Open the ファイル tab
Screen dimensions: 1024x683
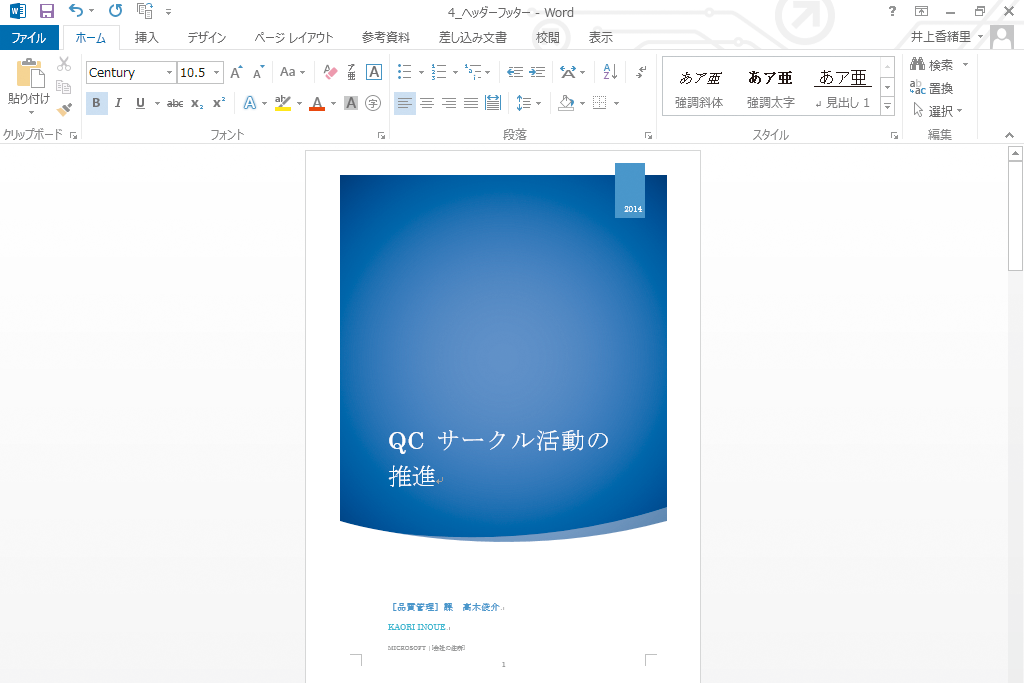pyautogui.click(x=29, y=37)
